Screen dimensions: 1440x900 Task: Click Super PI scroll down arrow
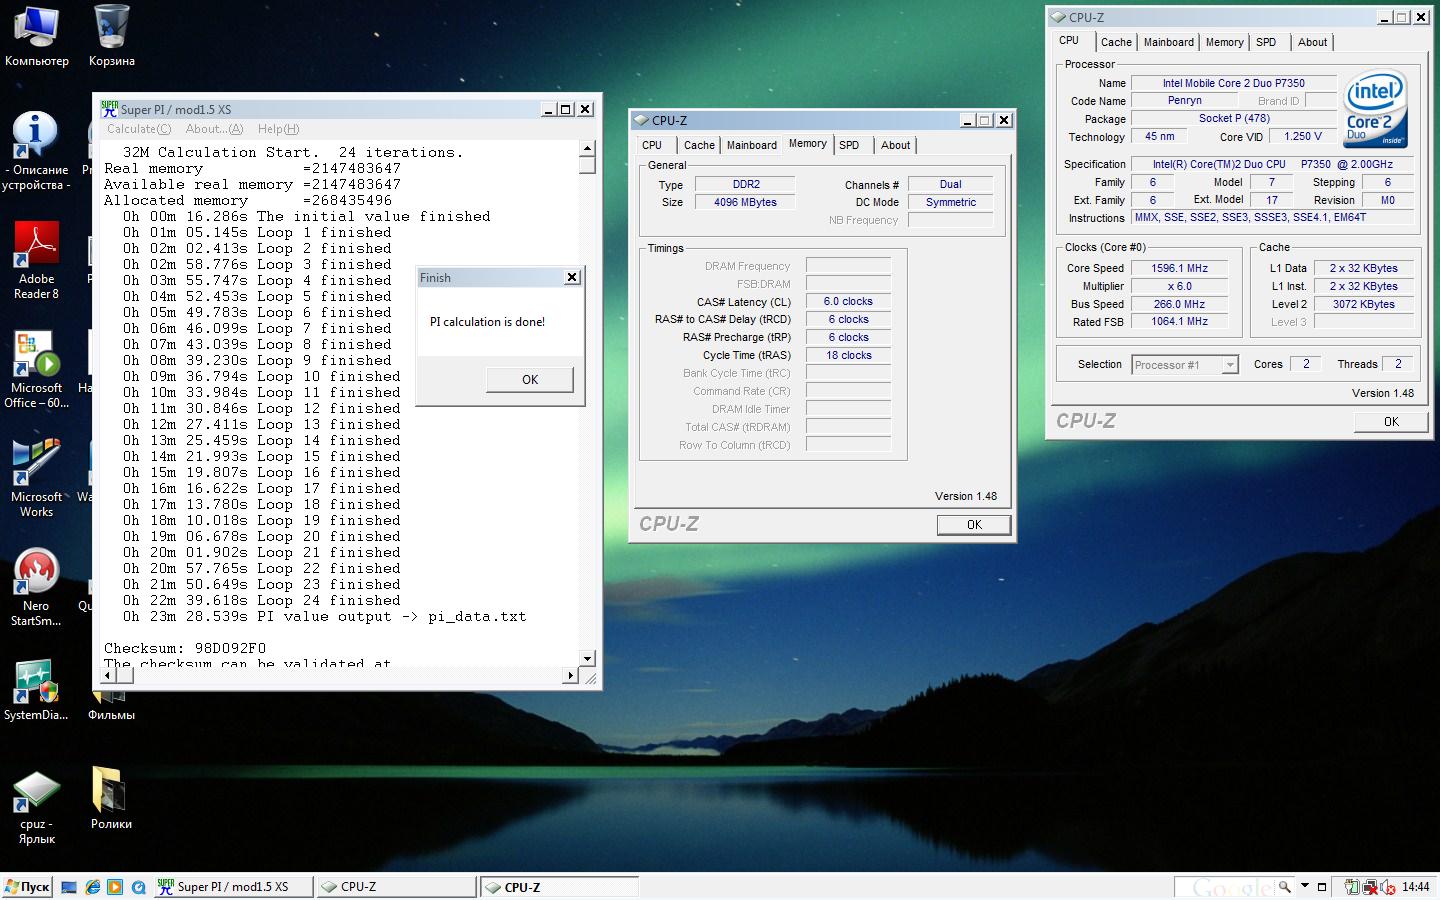[587, 658]
